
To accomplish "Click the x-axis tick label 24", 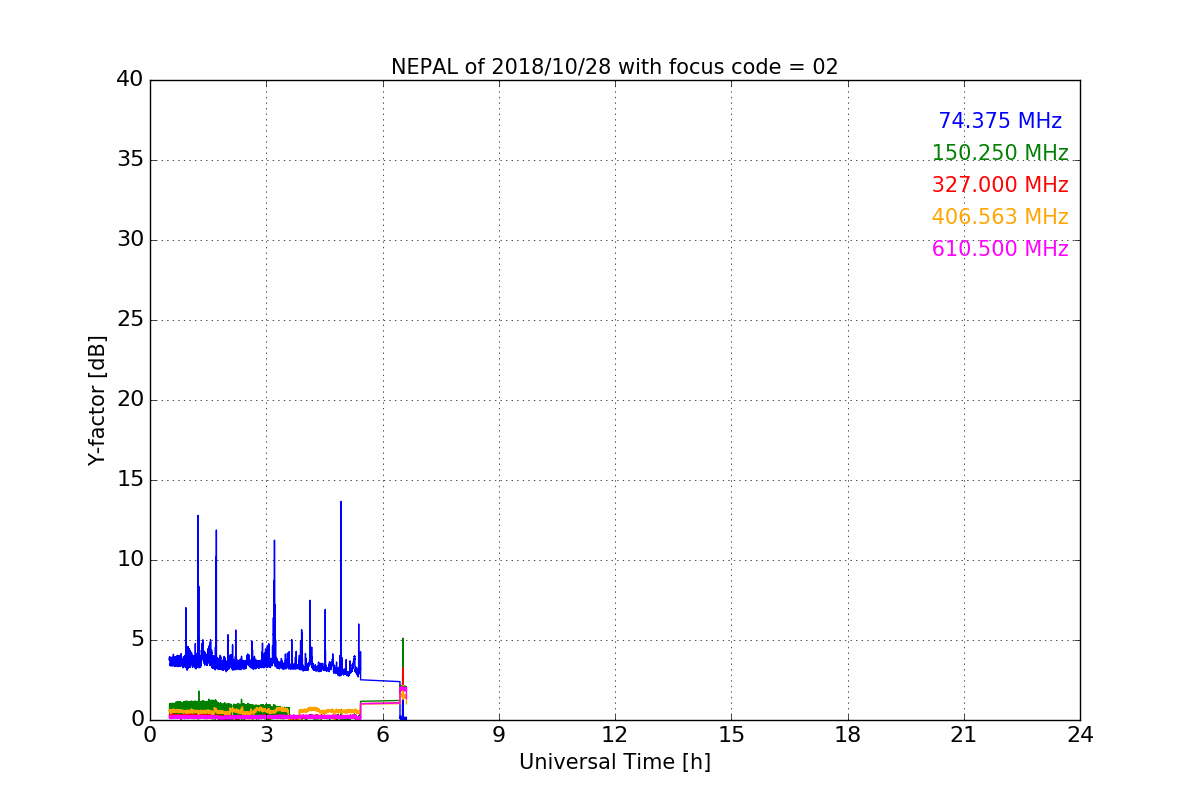I will [1080, 735].
